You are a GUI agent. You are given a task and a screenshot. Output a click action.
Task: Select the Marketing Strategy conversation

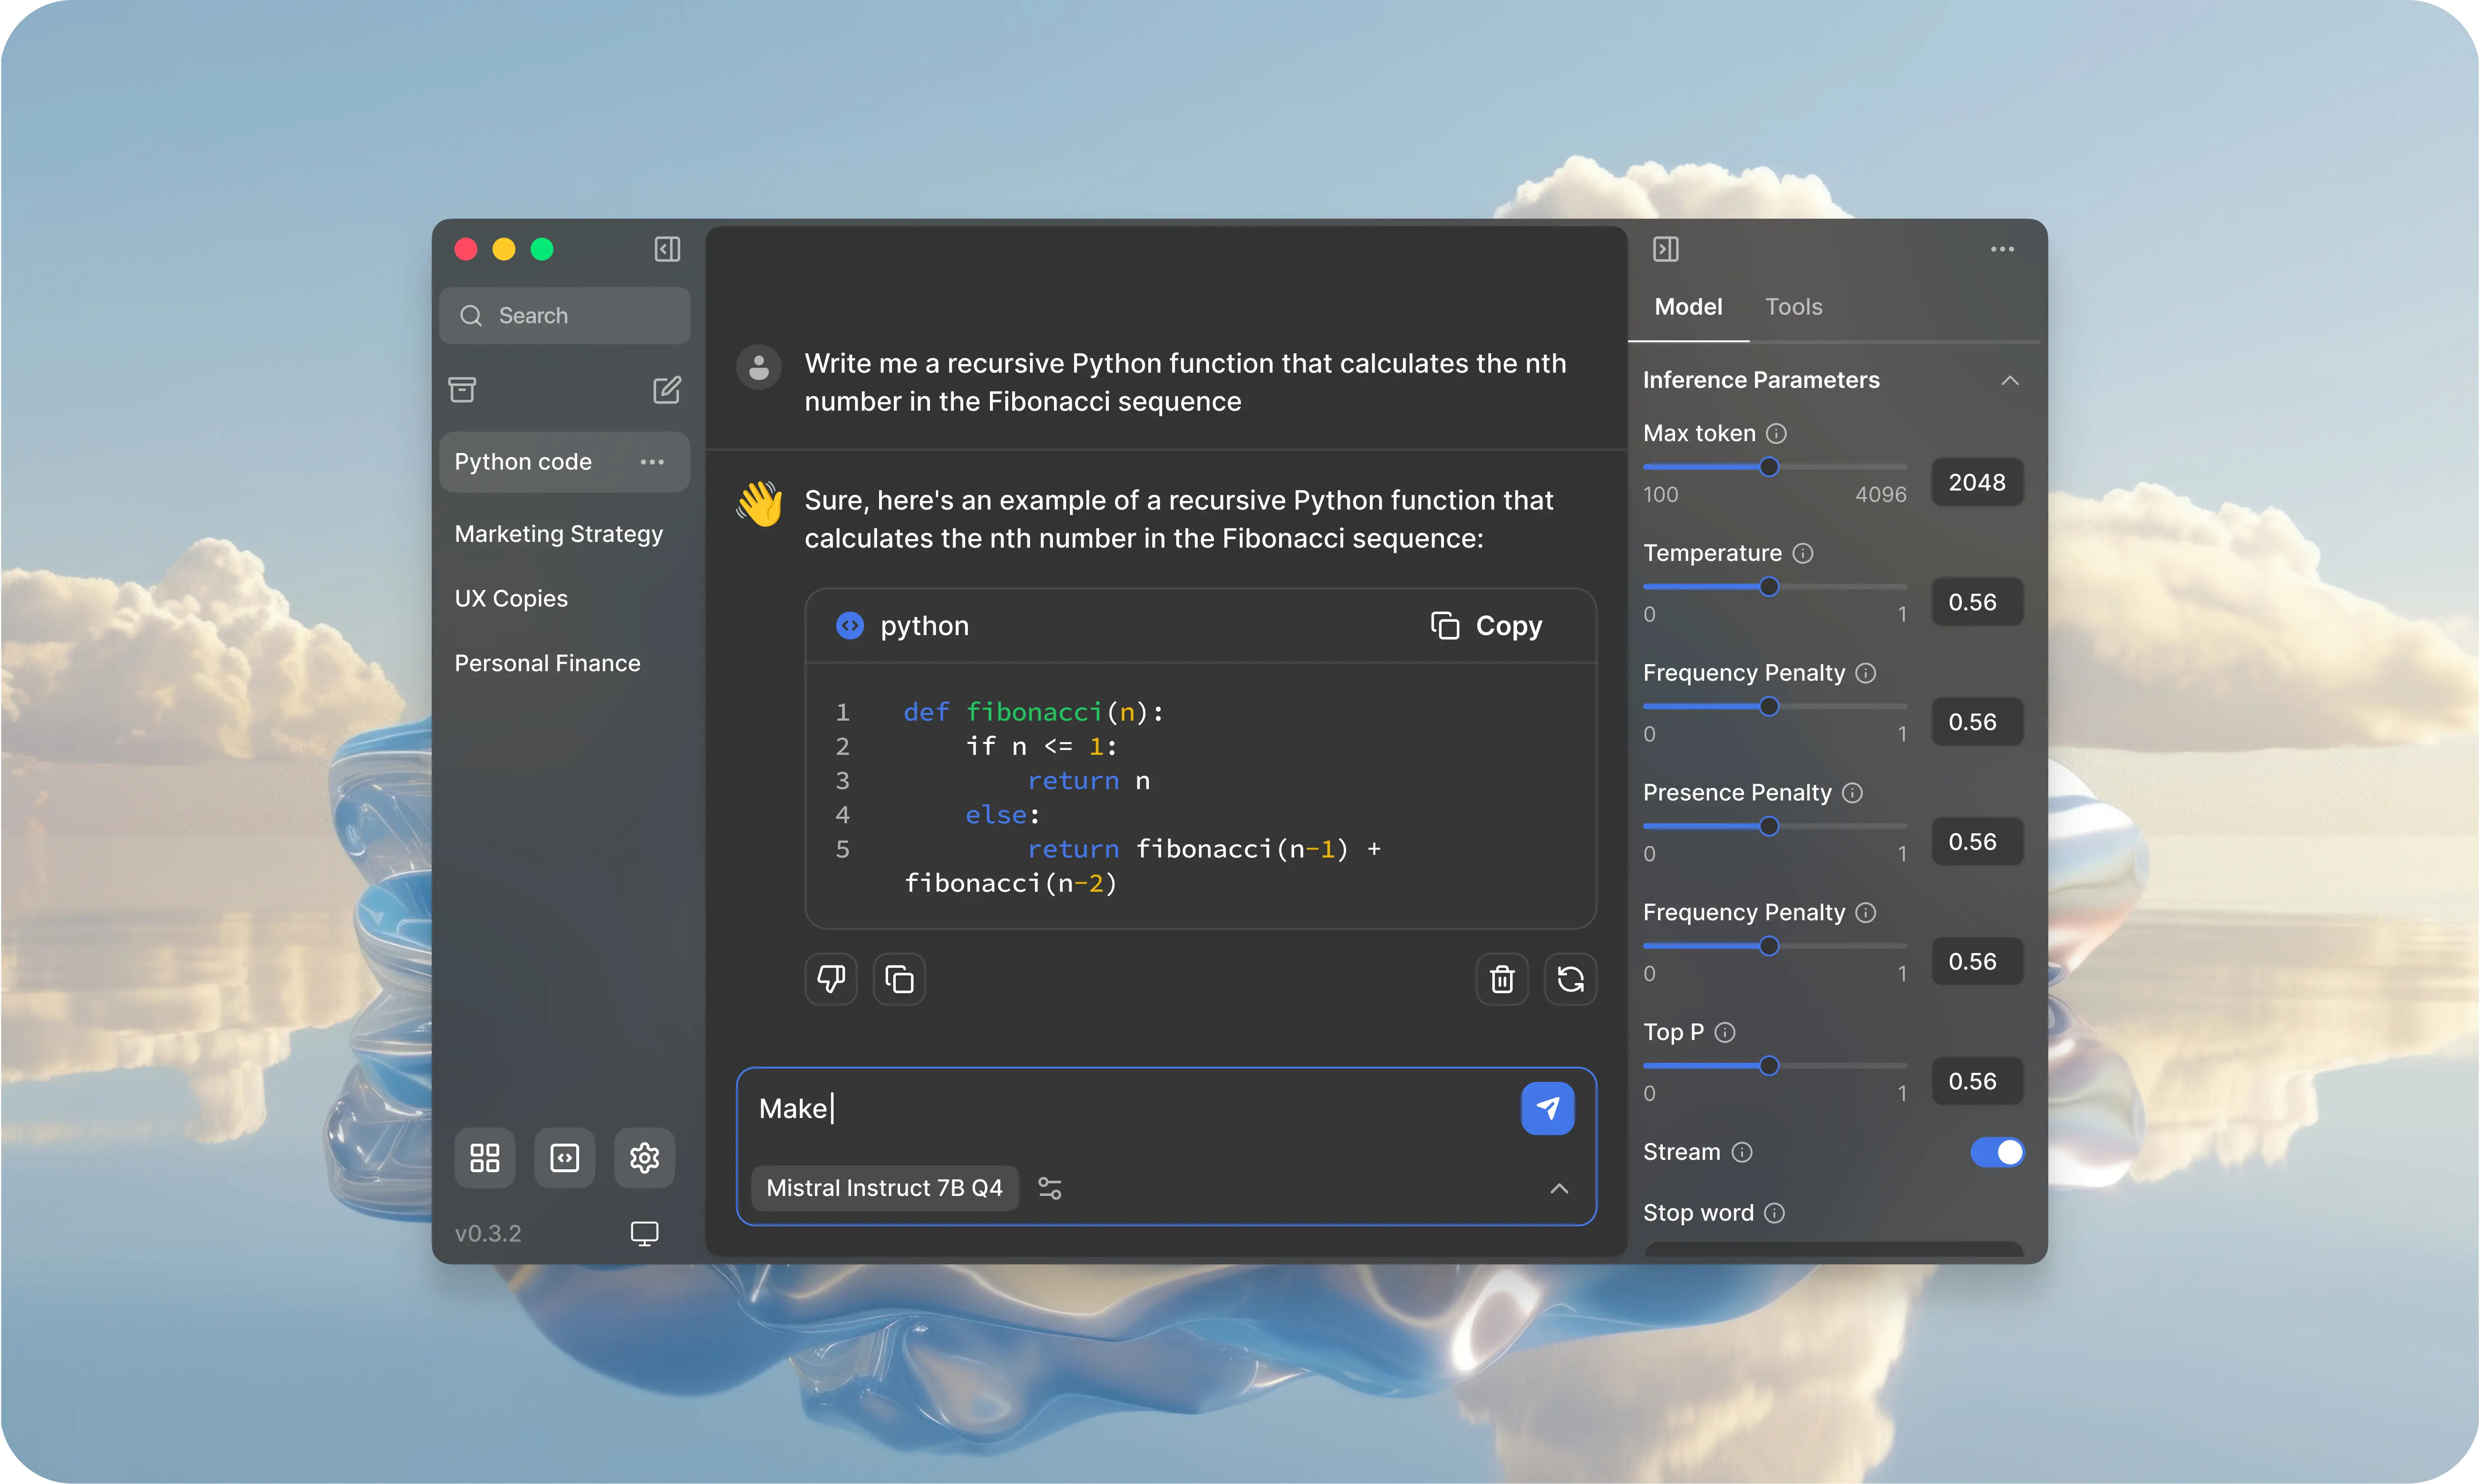coord(559,533)
